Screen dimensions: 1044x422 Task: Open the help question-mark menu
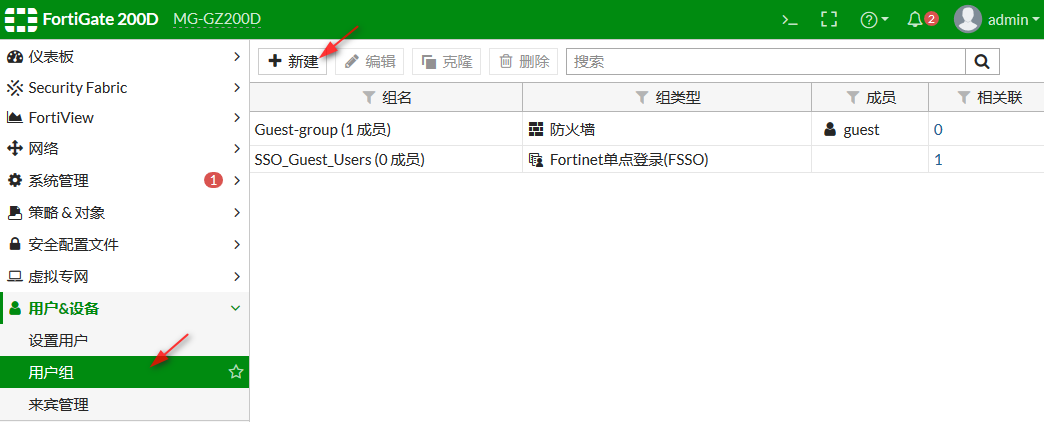[x=874, y=20]
